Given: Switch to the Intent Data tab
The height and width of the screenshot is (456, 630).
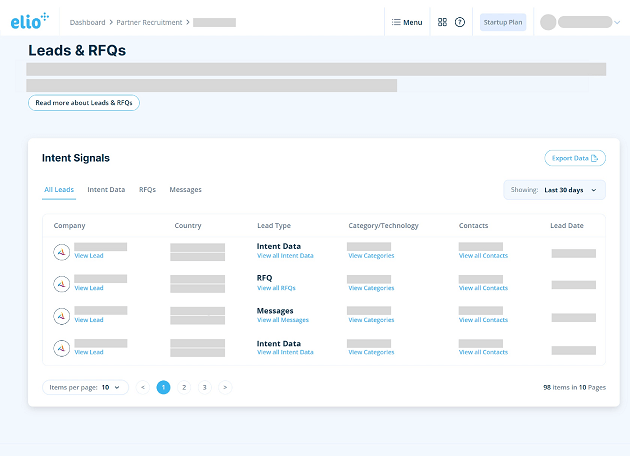Looking at the screenshot, I should (106, 190).
